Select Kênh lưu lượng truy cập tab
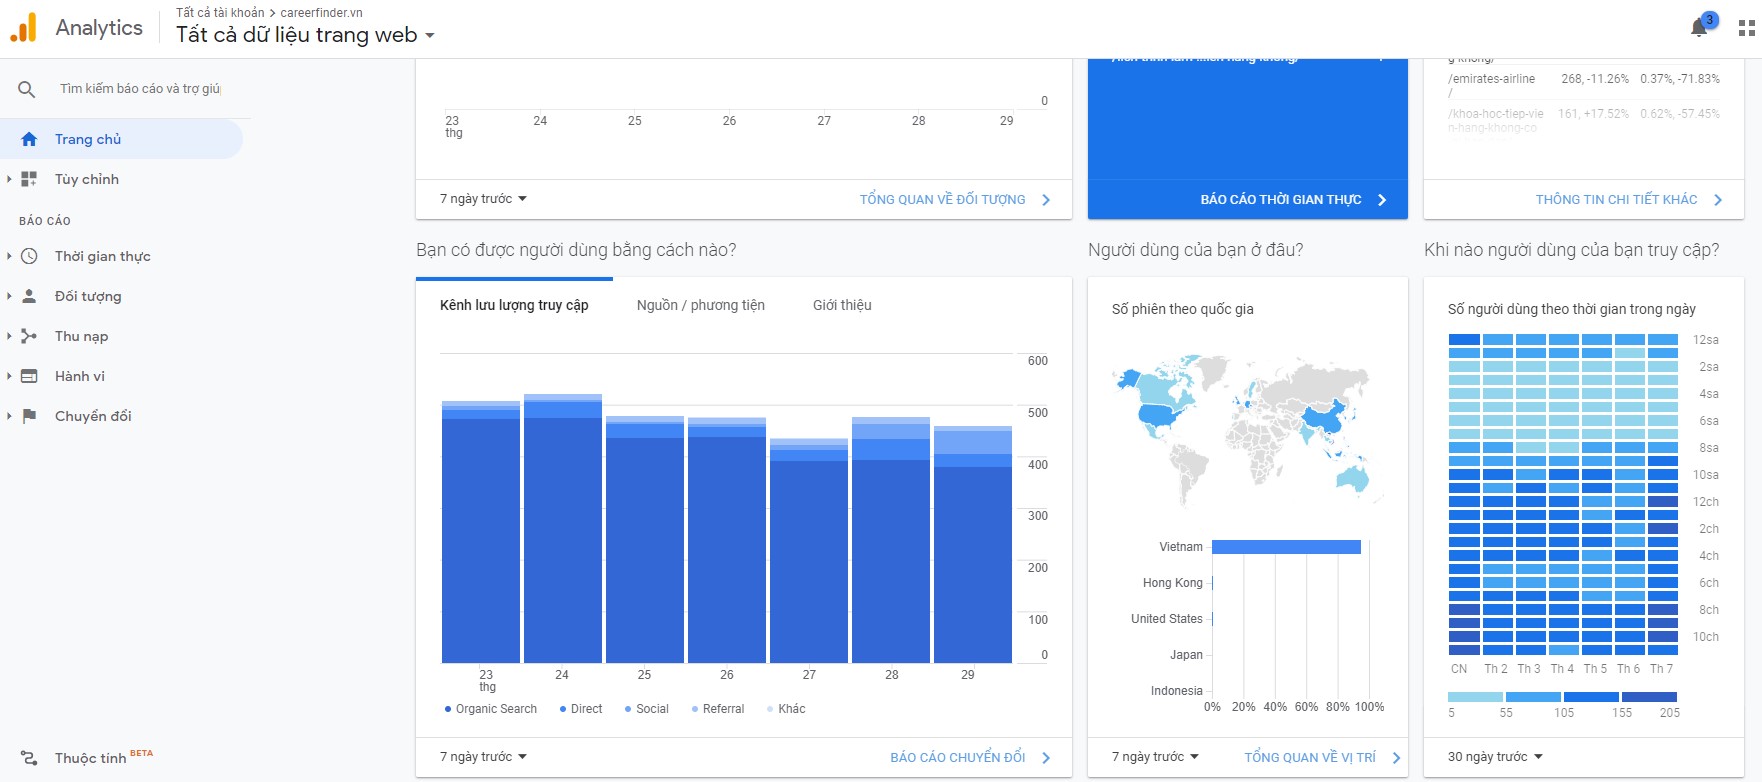Viewport: 1762px width, 782px height. [514, 305]
